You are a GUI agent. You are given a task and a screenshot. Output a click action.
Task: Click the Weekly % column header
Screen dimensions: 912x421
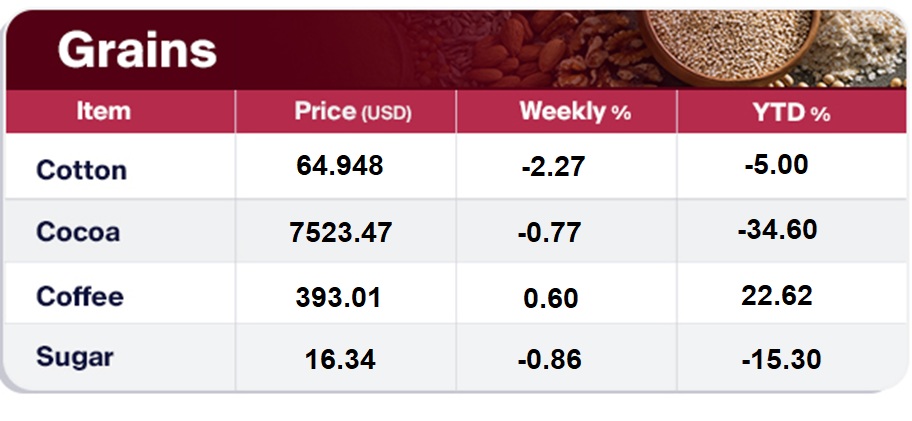point(575,111)
